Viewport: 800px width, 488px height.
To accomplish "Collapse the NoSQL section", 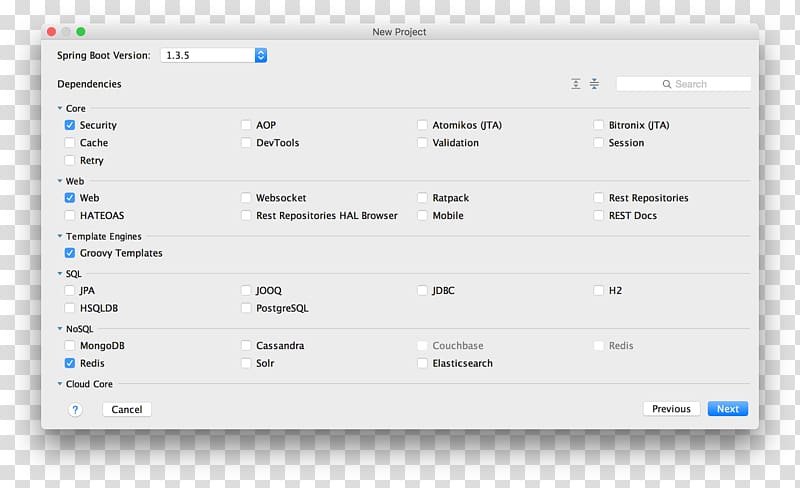I will [x=60, y=329].
